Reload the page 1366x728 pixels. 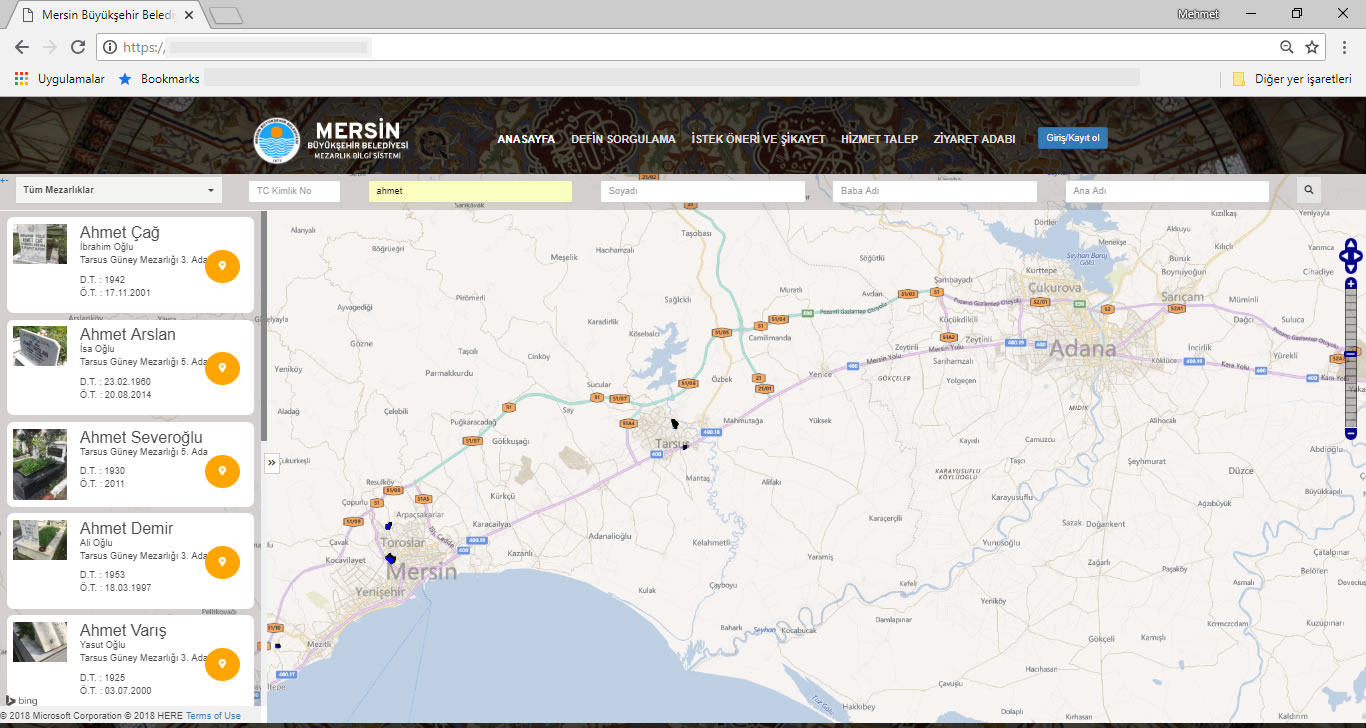pos(78,47)
